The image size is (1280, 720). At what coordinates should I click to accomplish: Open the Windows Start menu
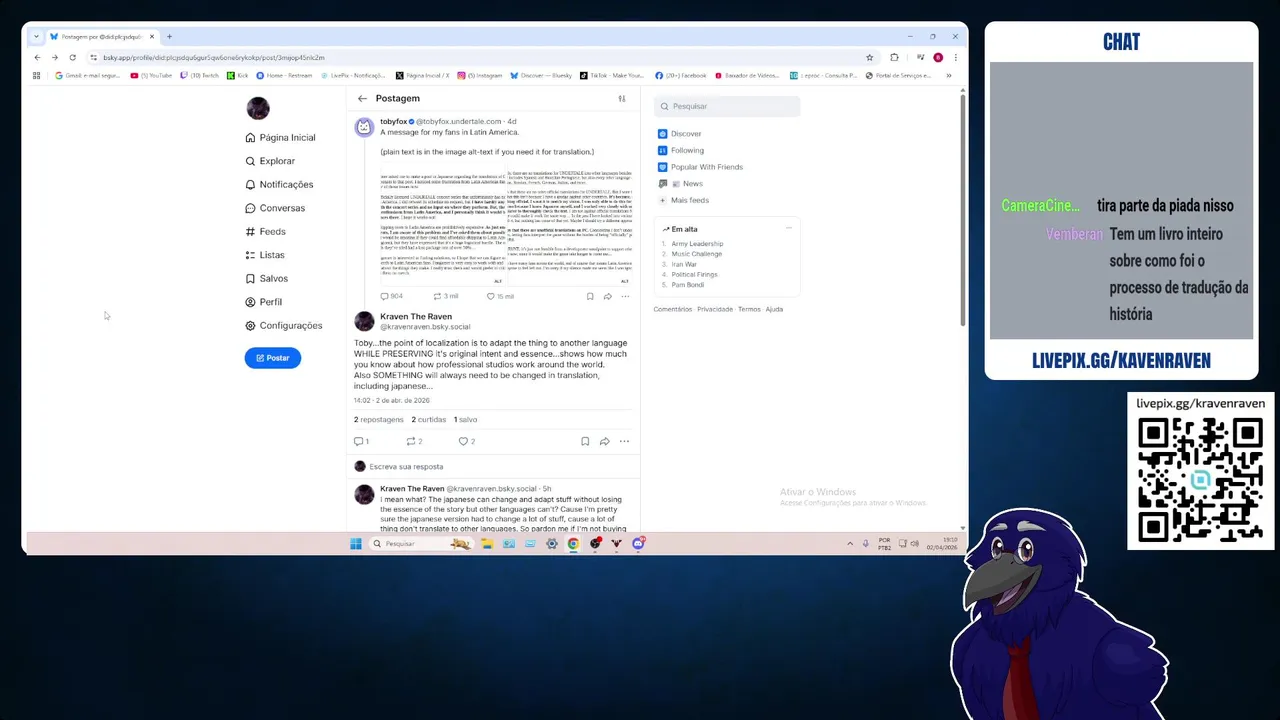[x=355, y=544]
